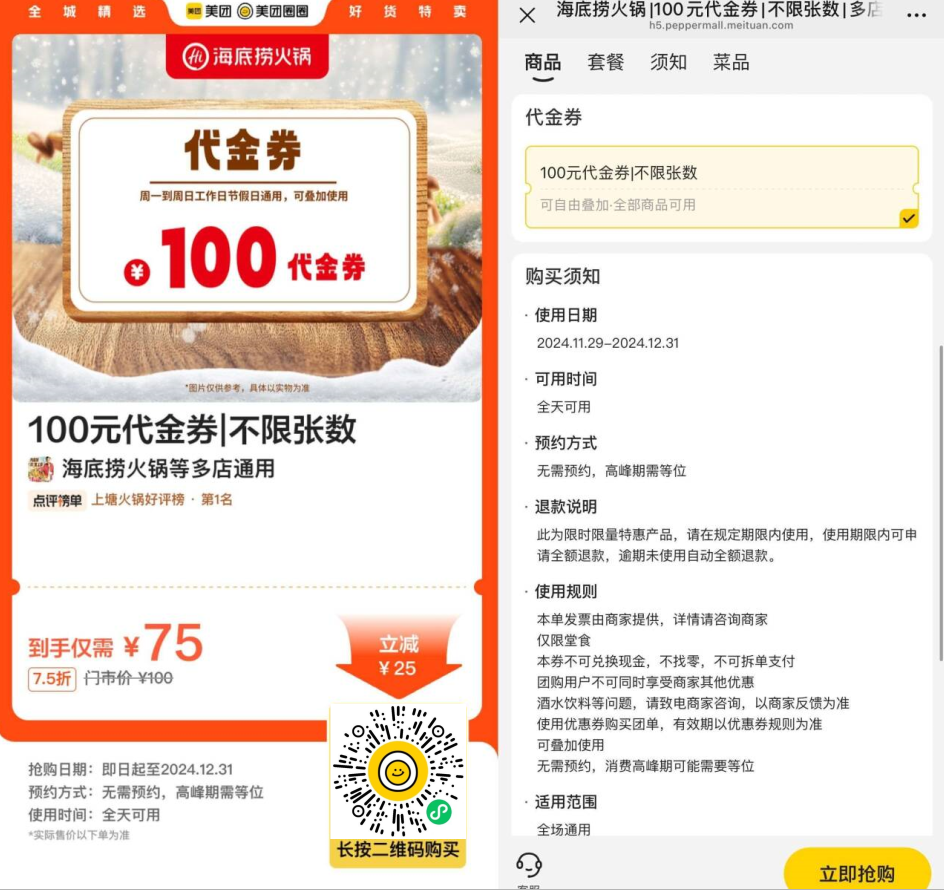
Task: Contact customer service via headset icon
Action: tap(529, 867)
